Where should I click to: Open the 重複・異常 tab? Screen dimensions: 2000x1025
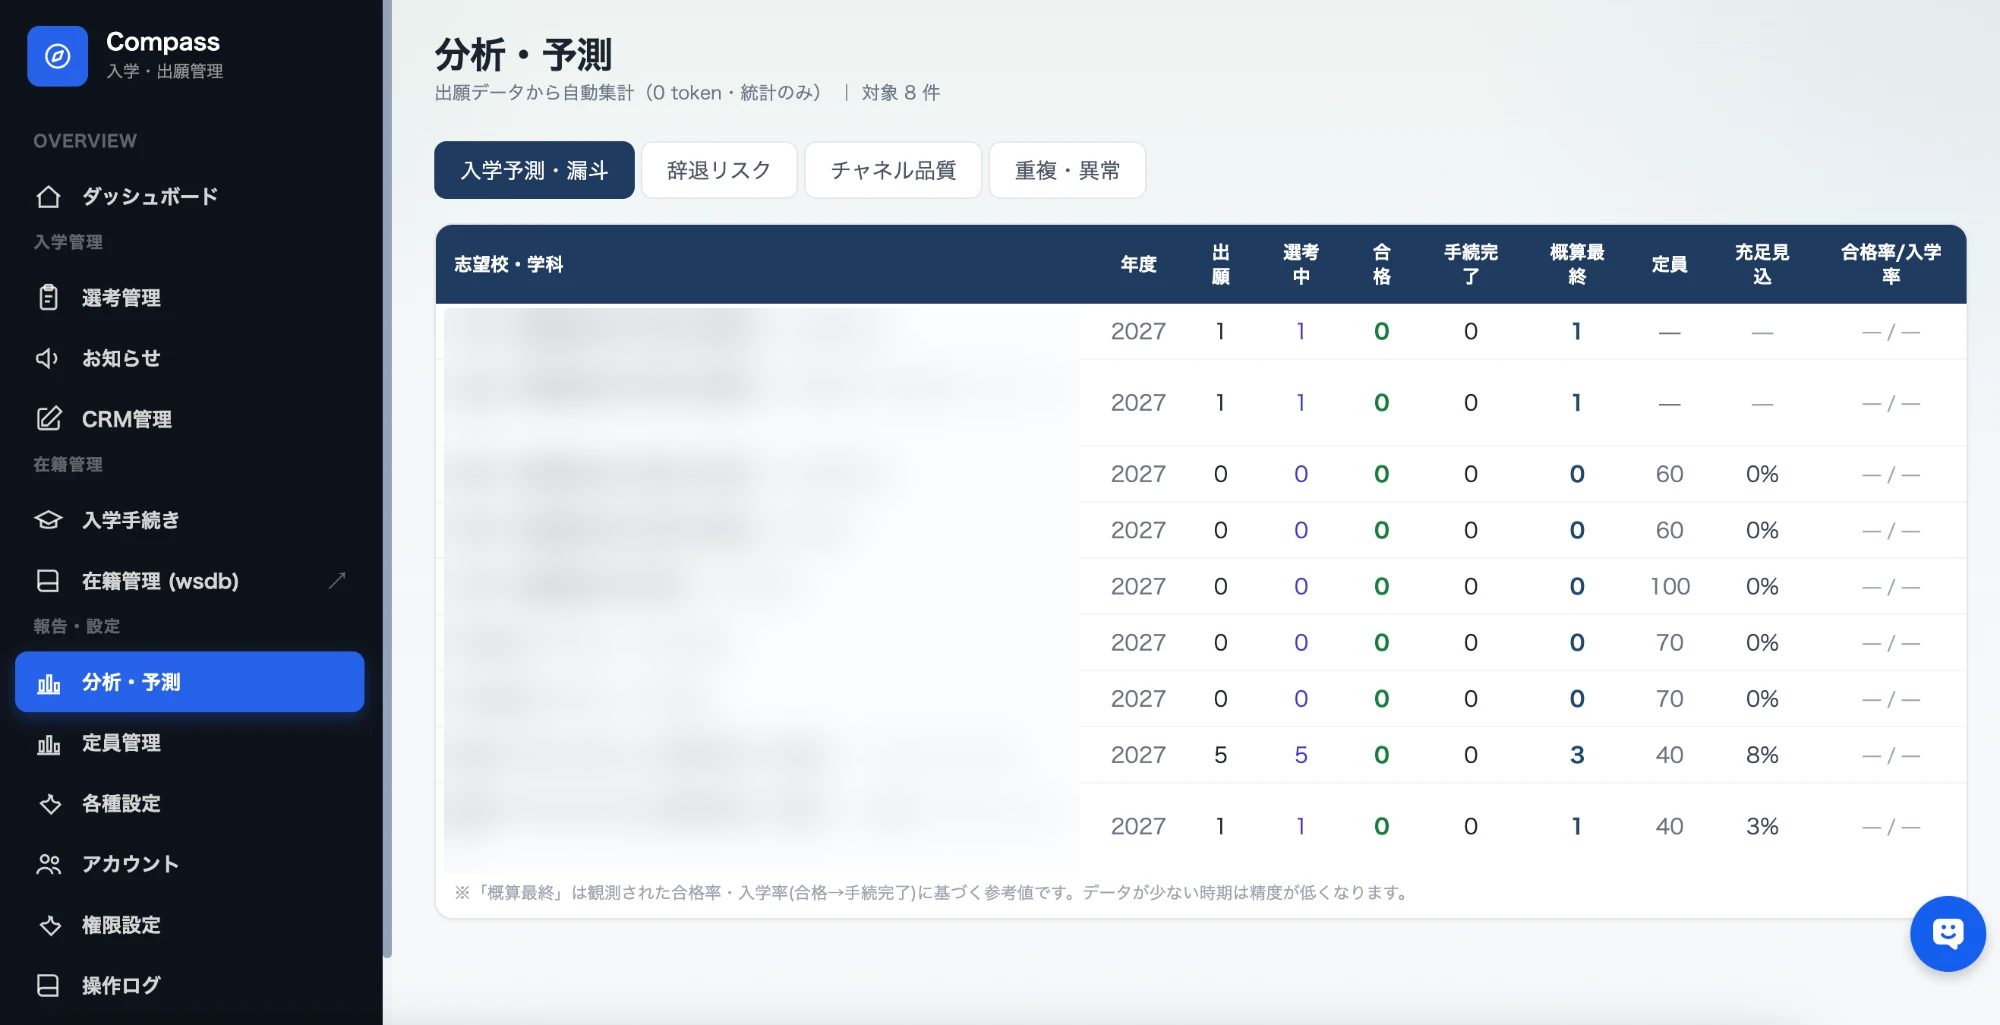pos(1067,170)
